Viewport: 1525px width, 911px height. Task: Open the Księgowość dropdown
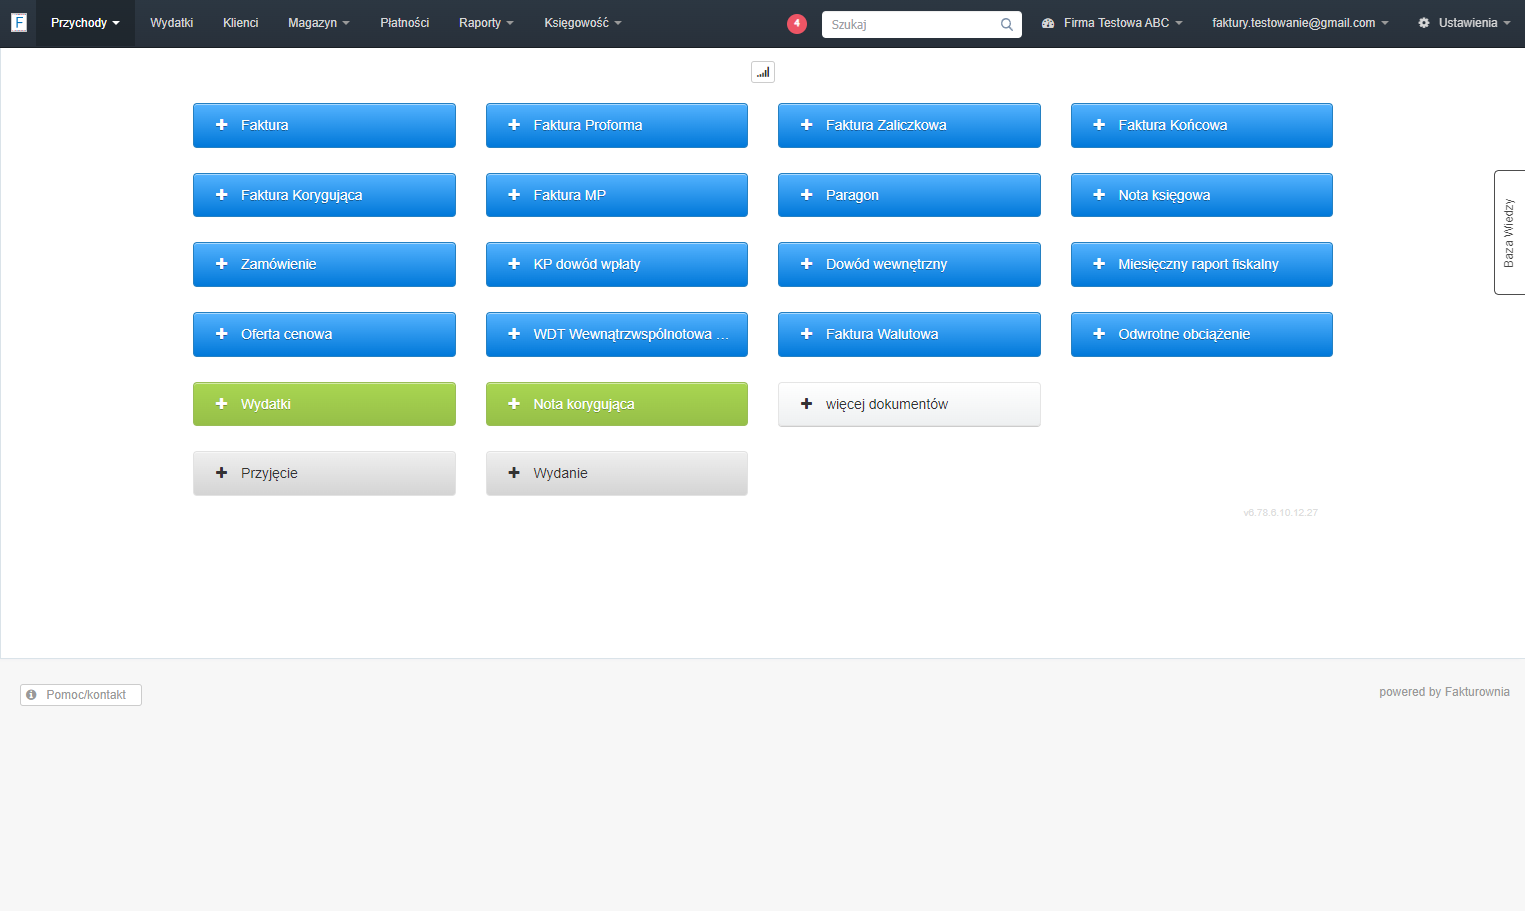[x=583, y=23]
